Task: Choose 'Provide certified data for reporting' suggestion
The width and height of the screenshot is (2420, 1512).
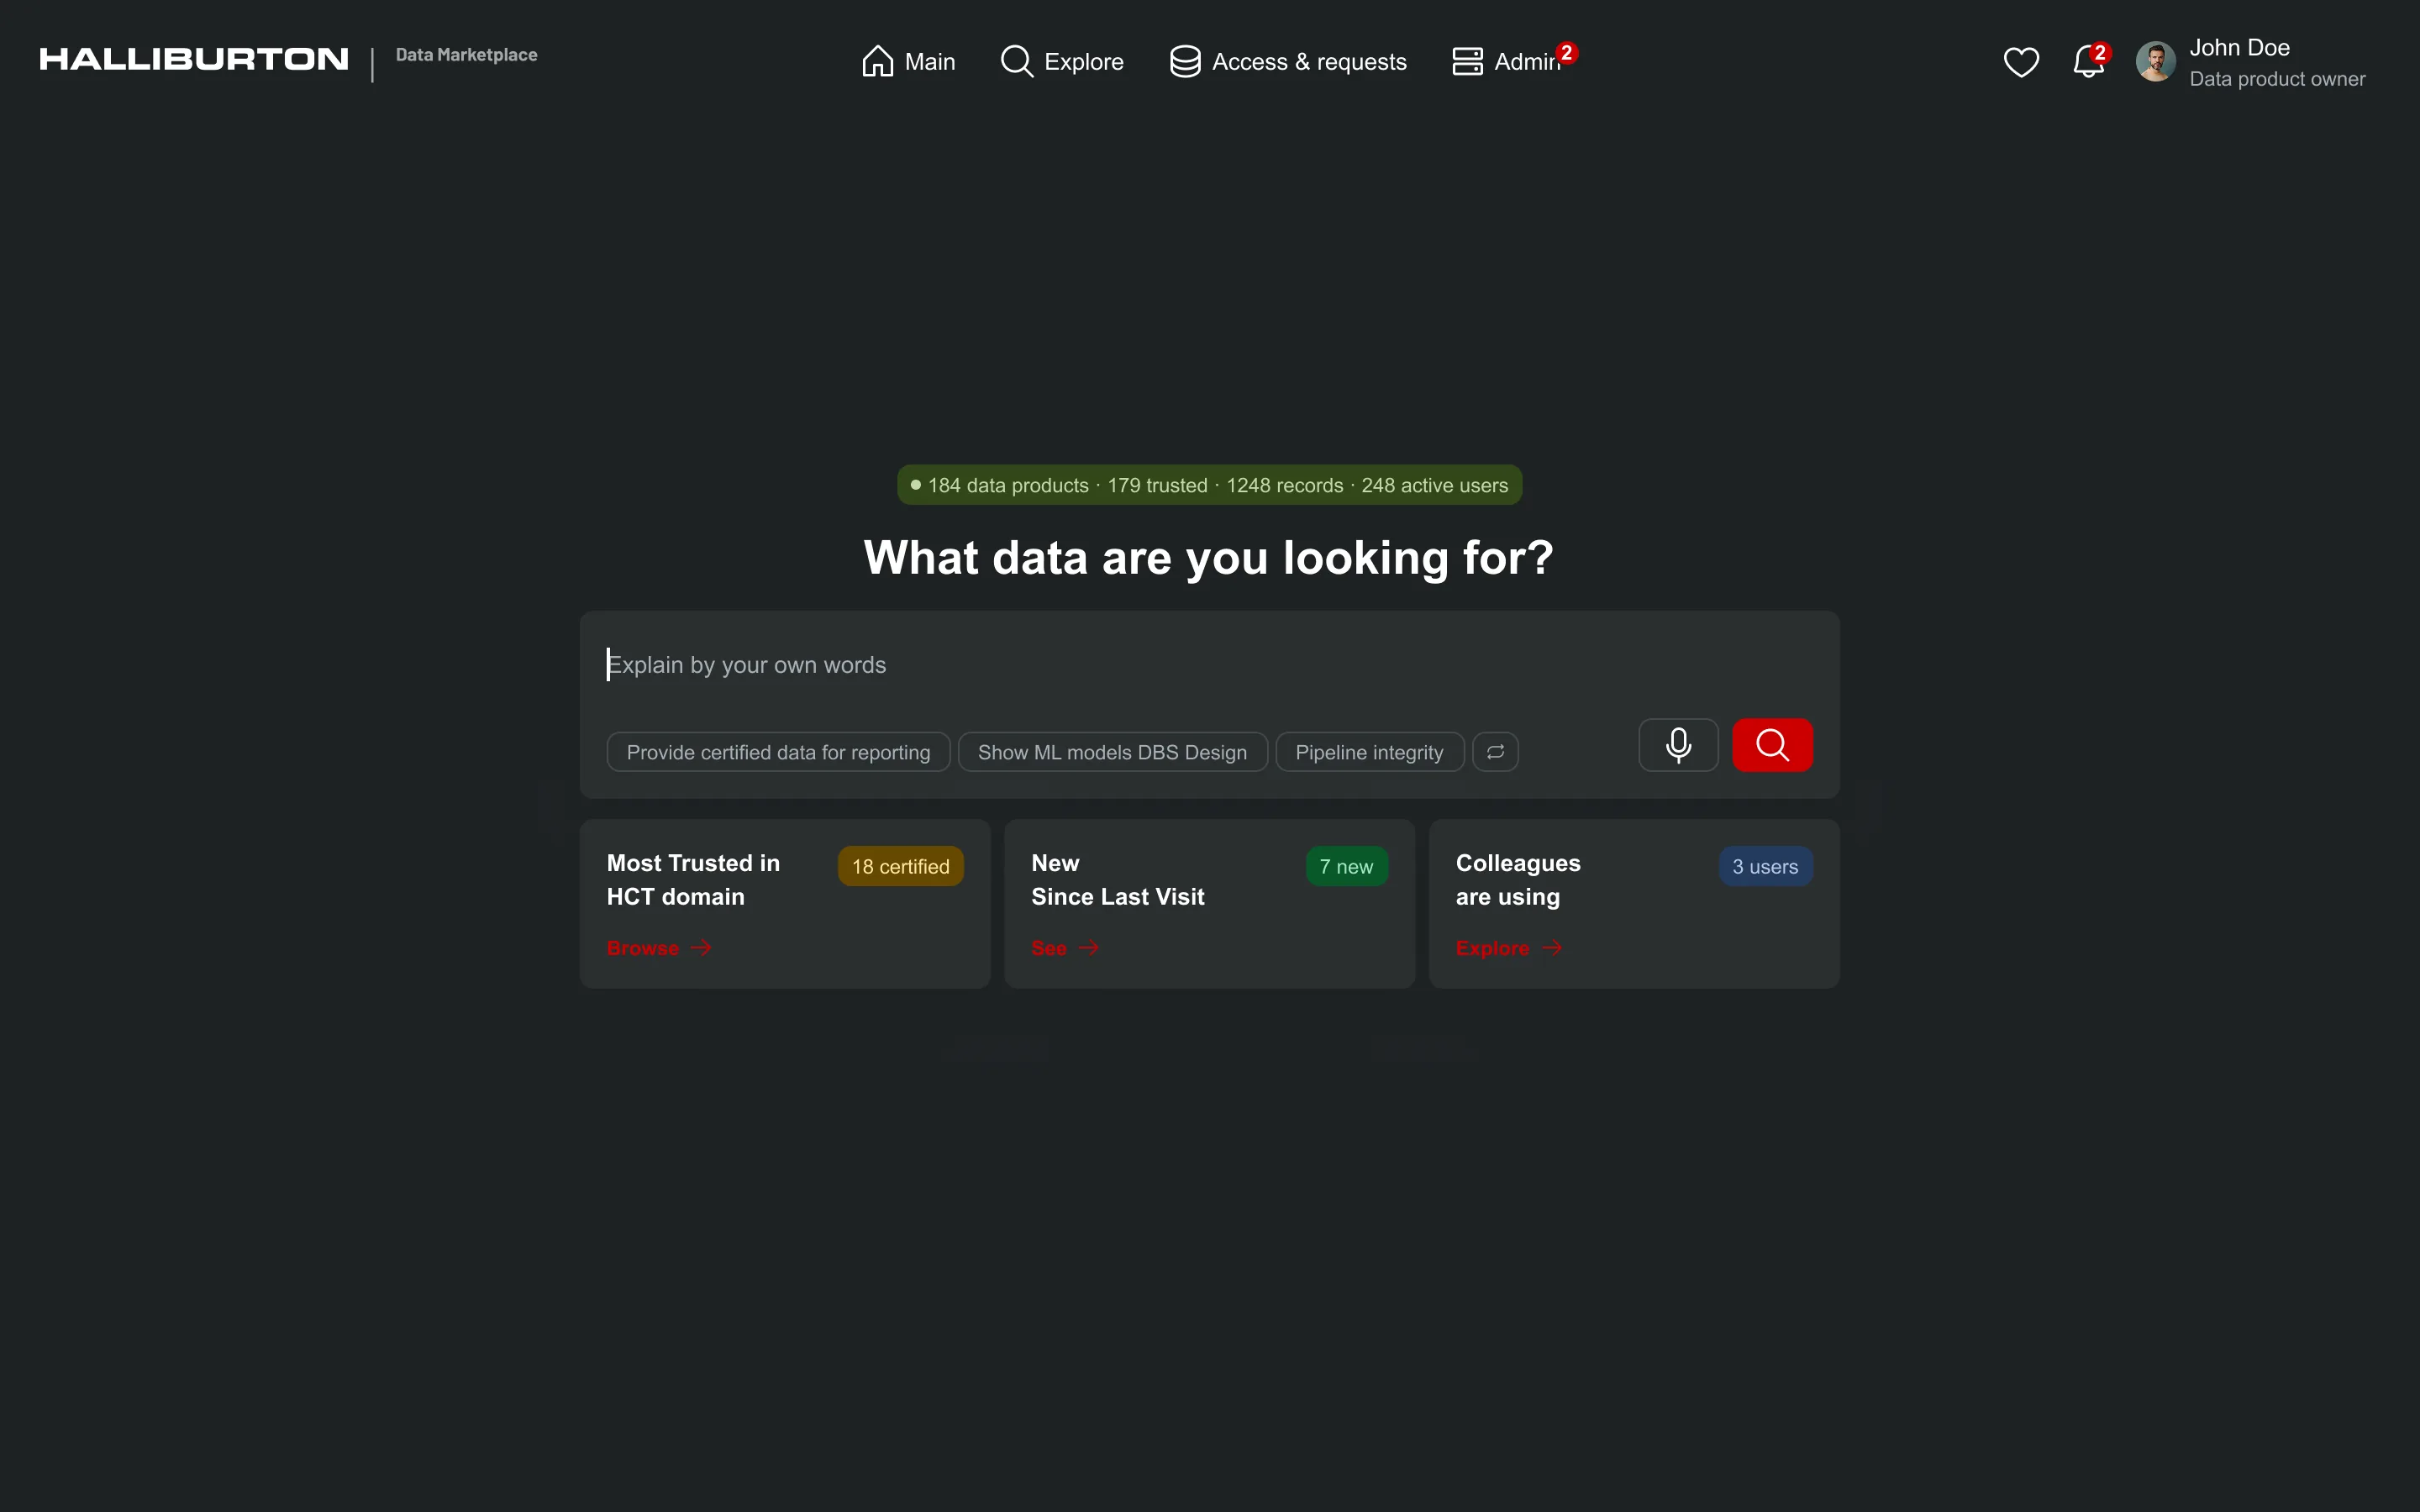Action: coord(778,752)
